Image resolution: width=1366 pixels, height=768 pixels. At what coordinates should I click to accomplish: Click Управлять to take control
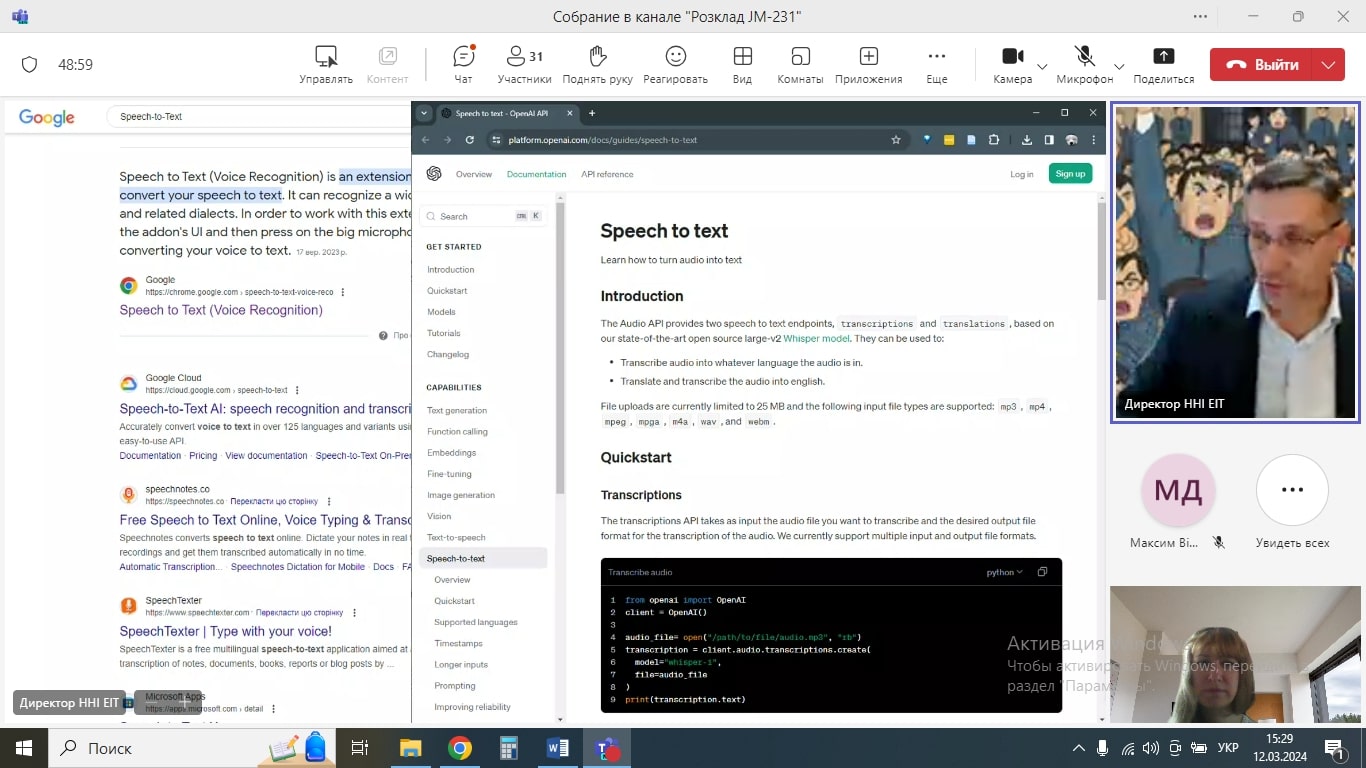pos(326,64)
